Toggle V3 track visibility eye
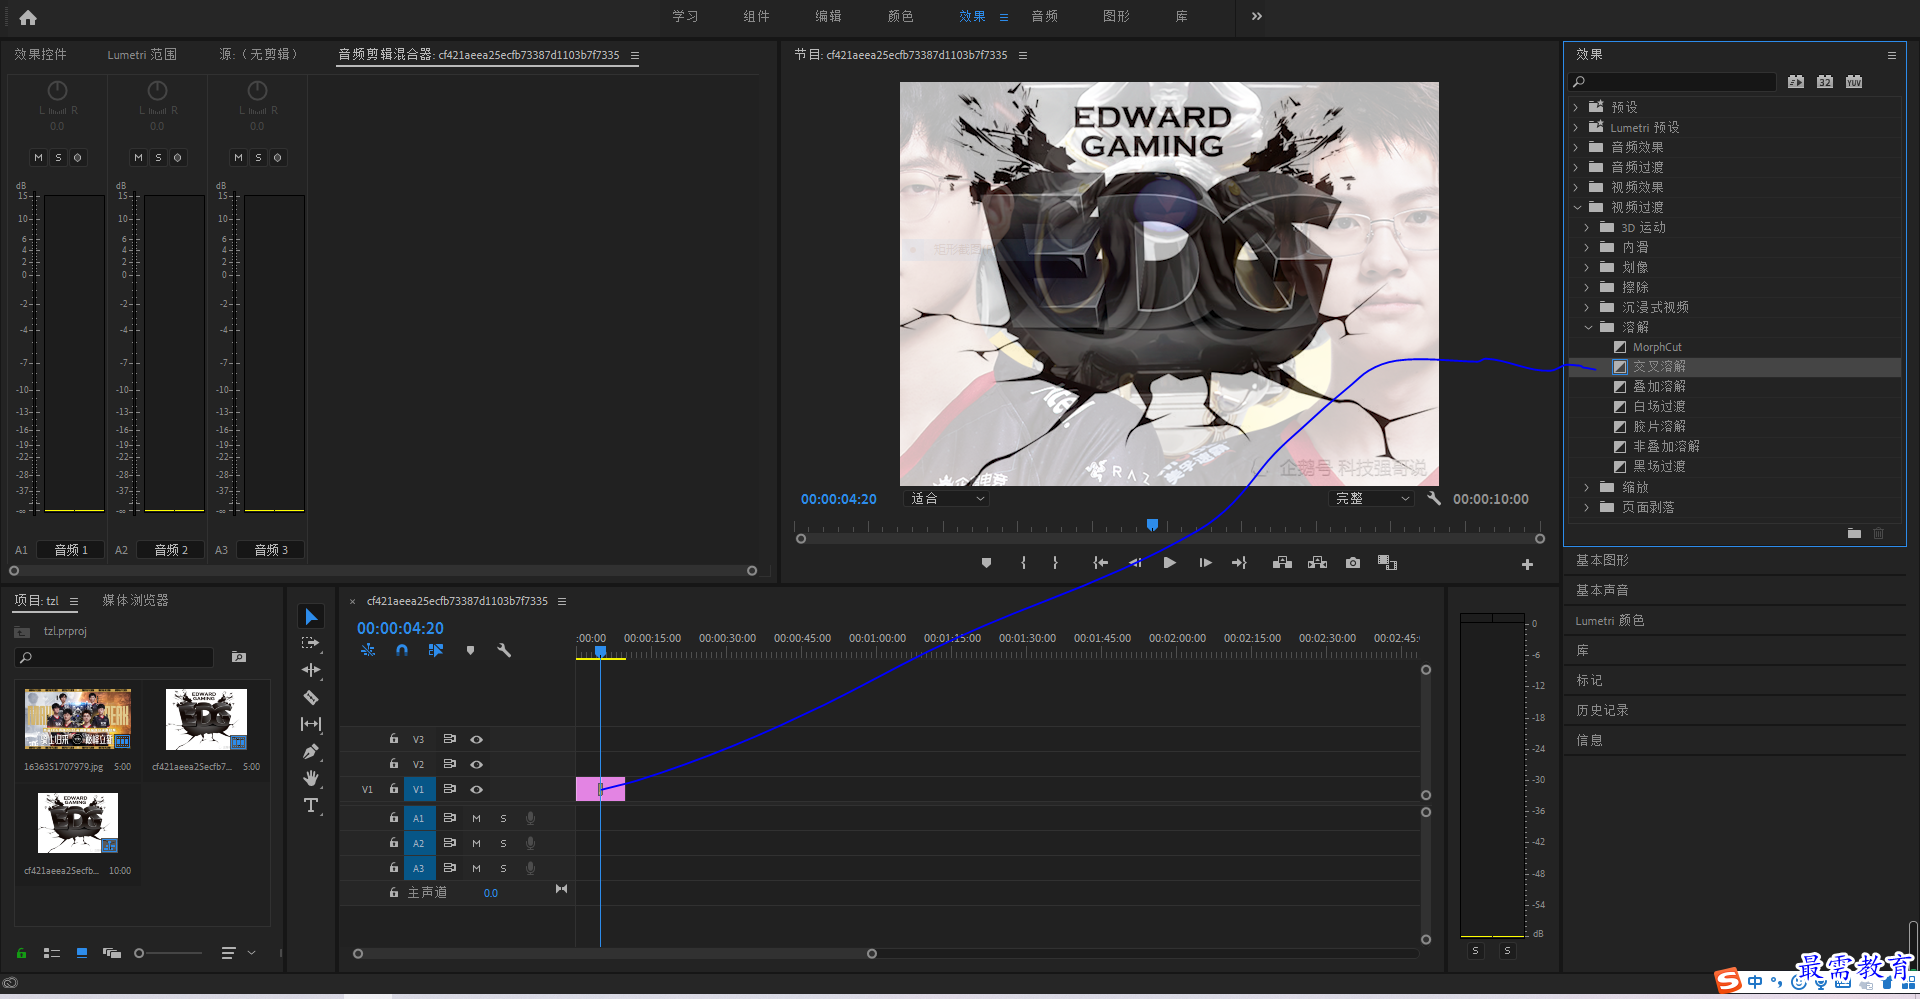 pos(477,740)
